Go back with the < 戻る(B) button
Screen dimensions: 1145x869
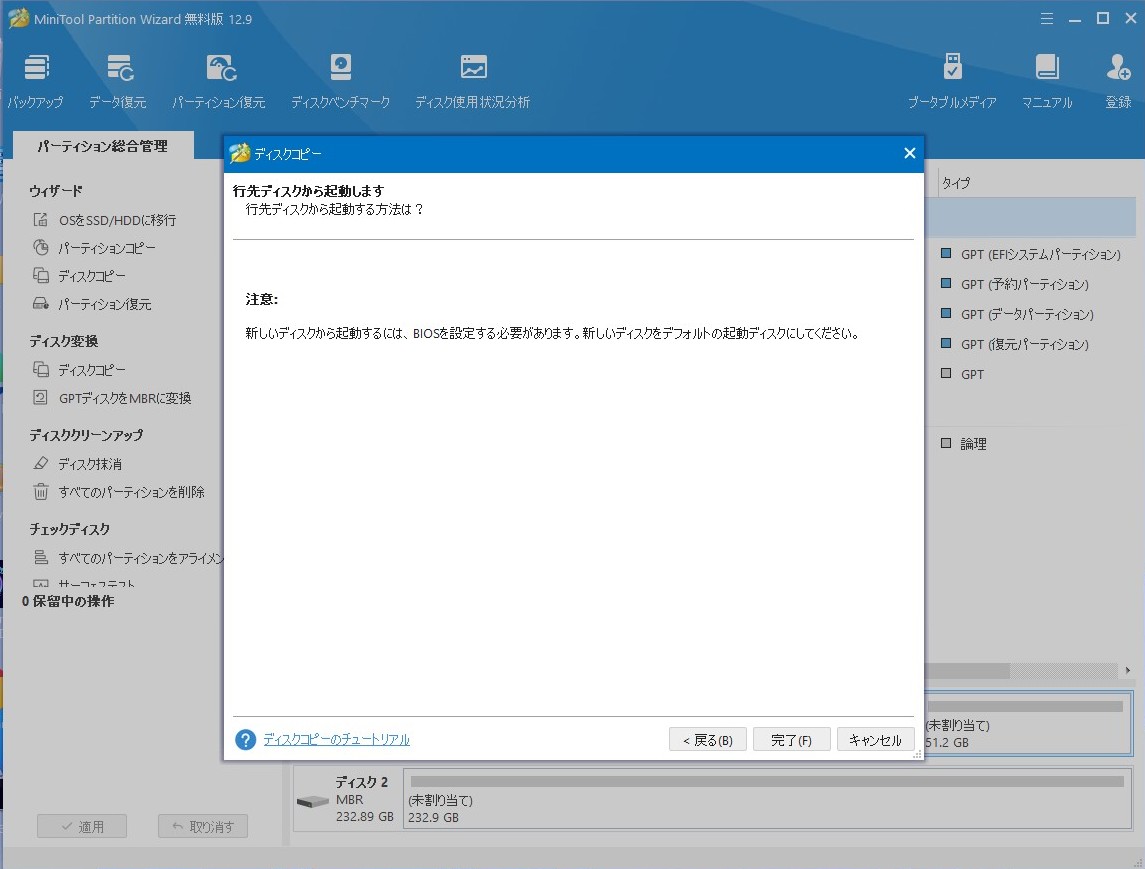pos(707,740)
